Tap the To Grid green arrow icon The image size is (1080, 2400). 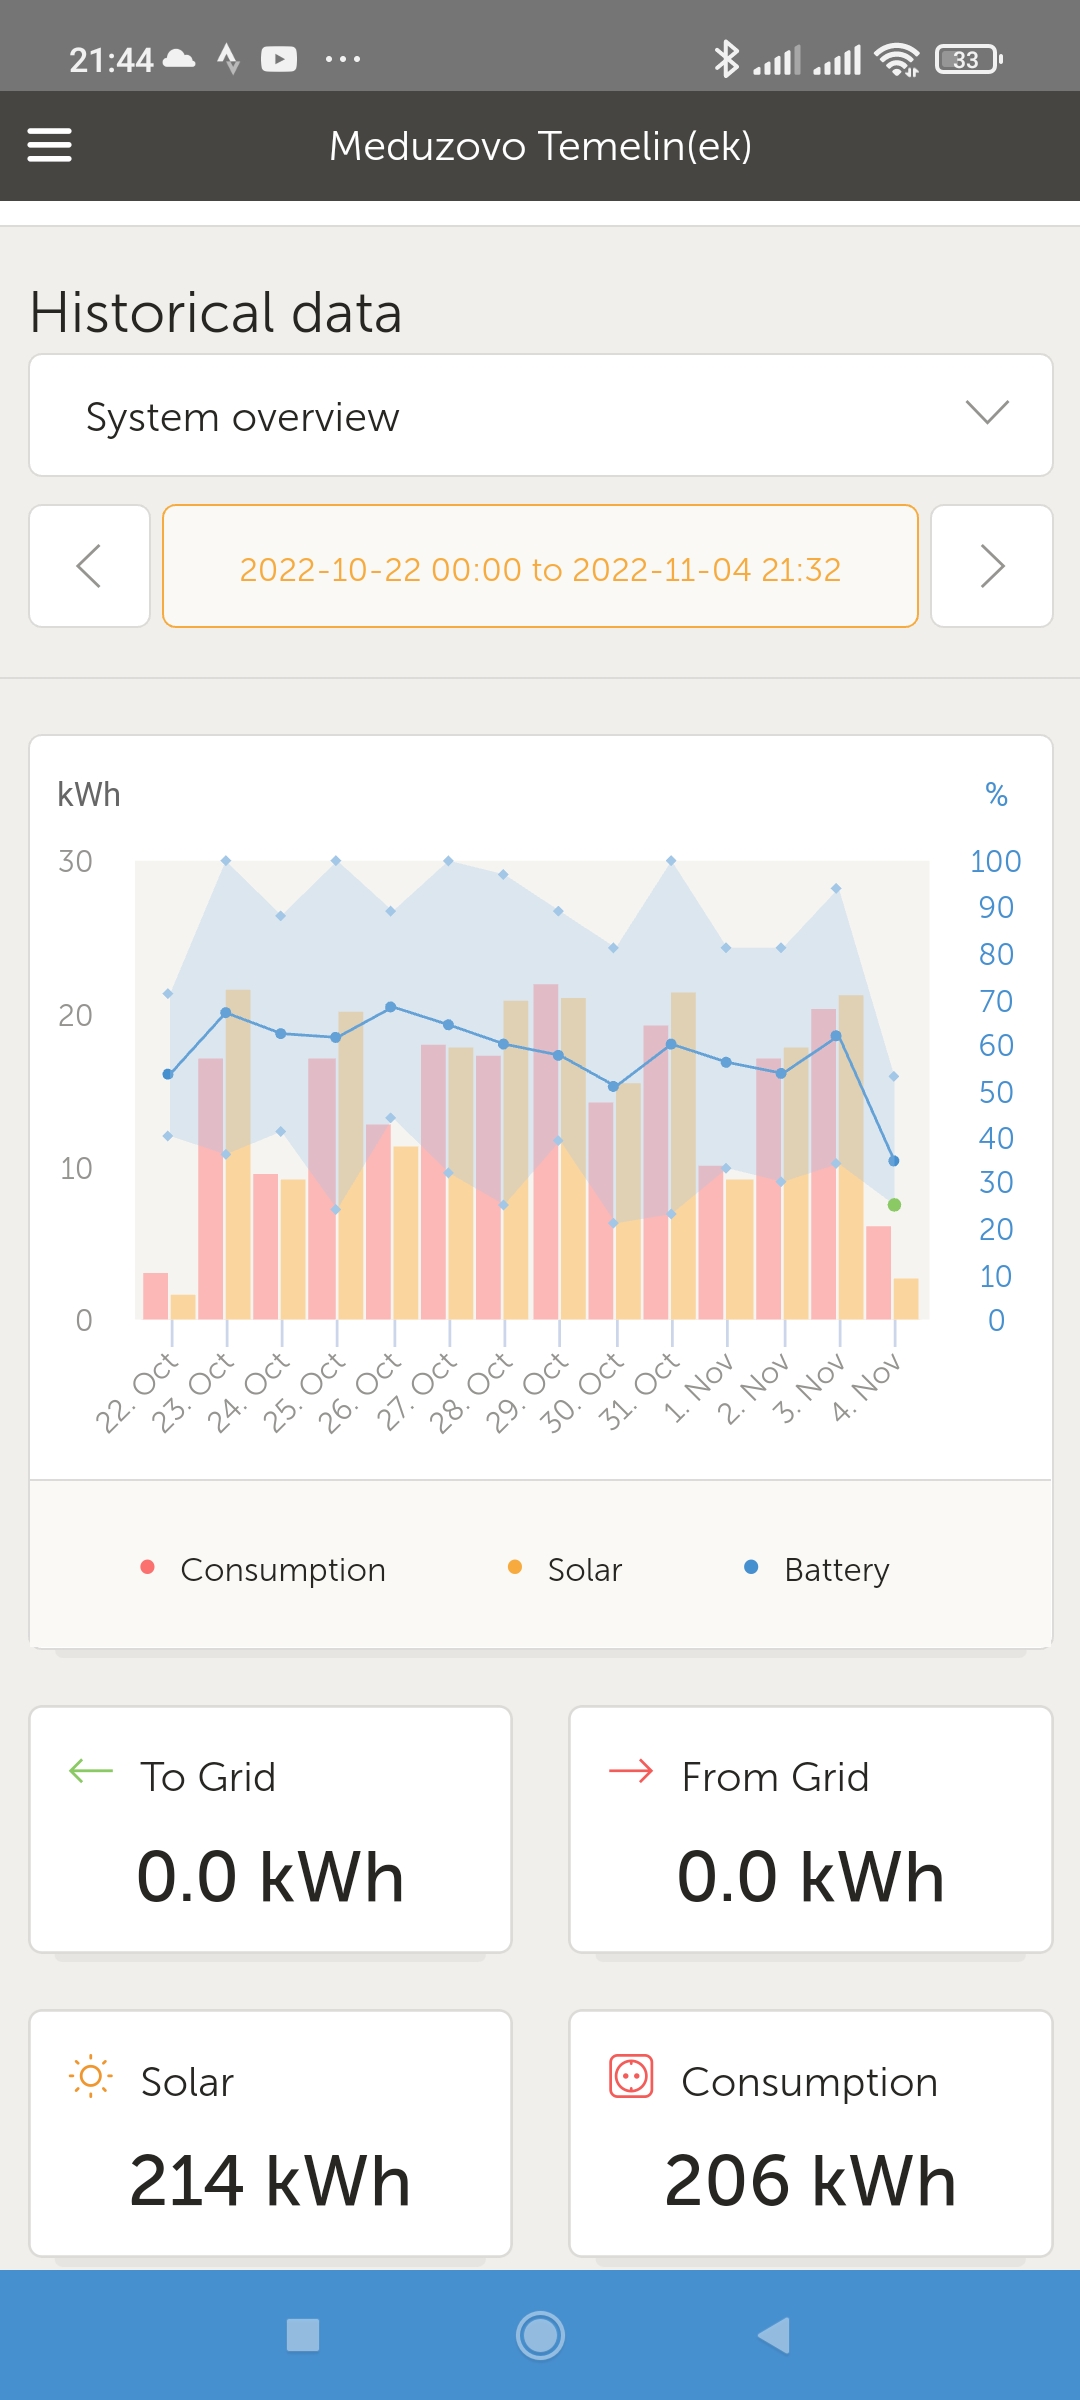(91, 1772)
